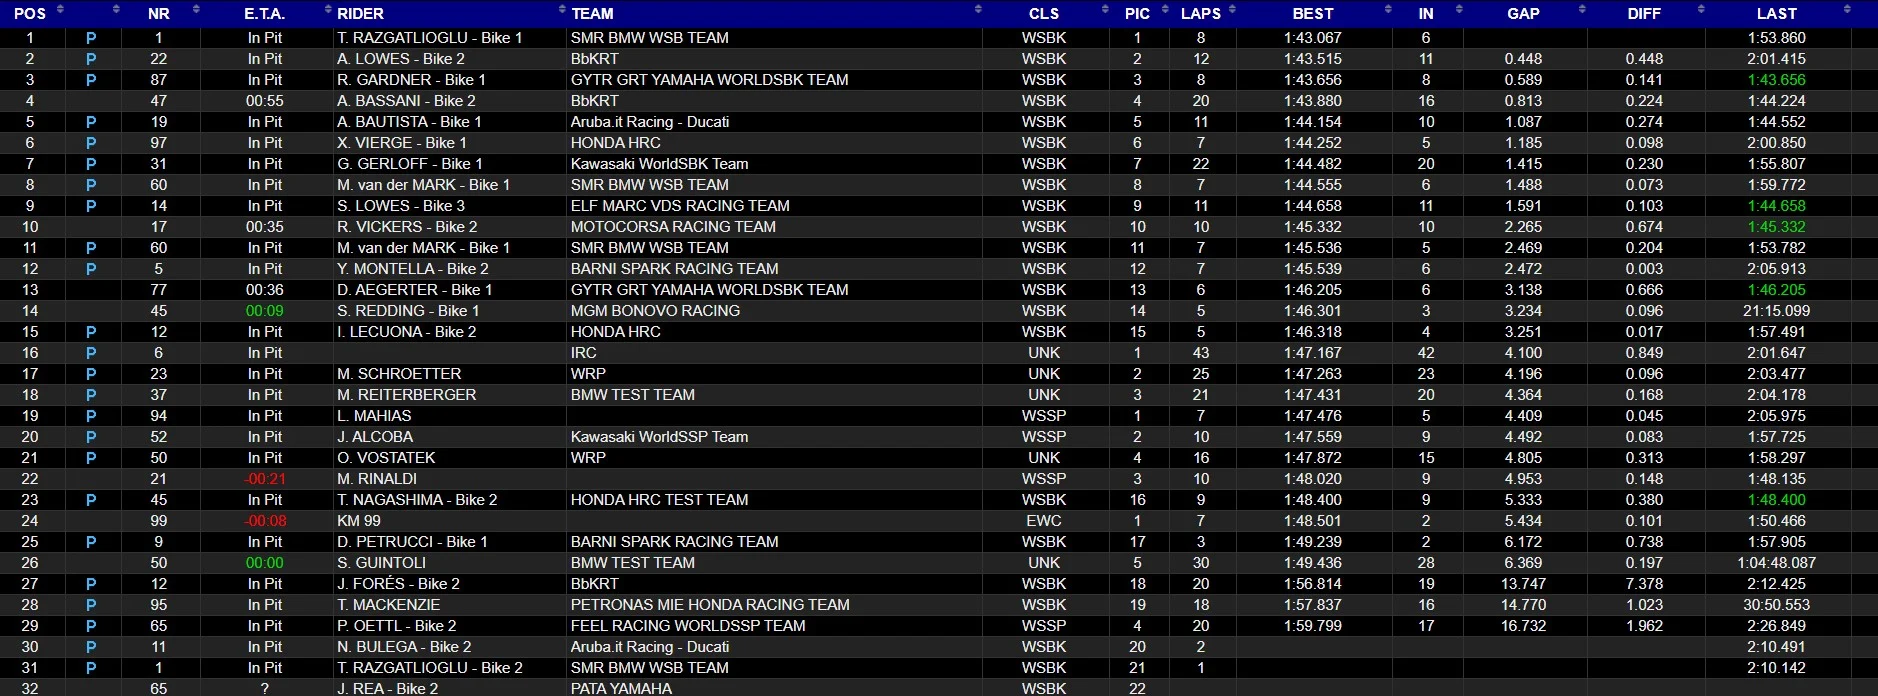This screenshot has height=696, width=1878.
Task: Click green last lap 1:43.656
Action: 1777,80
